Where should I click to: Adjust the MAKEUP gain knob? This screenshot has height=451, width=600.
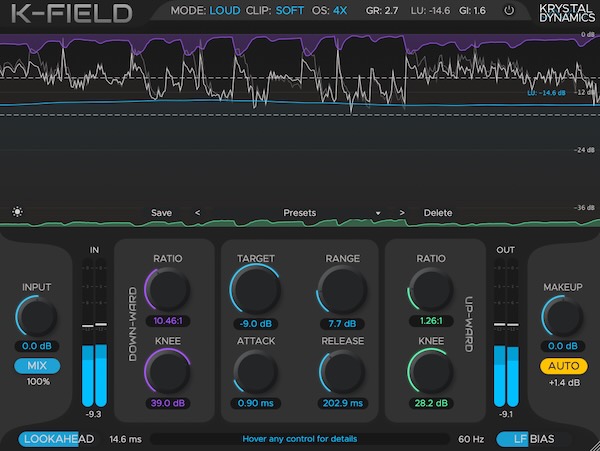(562, 317)
